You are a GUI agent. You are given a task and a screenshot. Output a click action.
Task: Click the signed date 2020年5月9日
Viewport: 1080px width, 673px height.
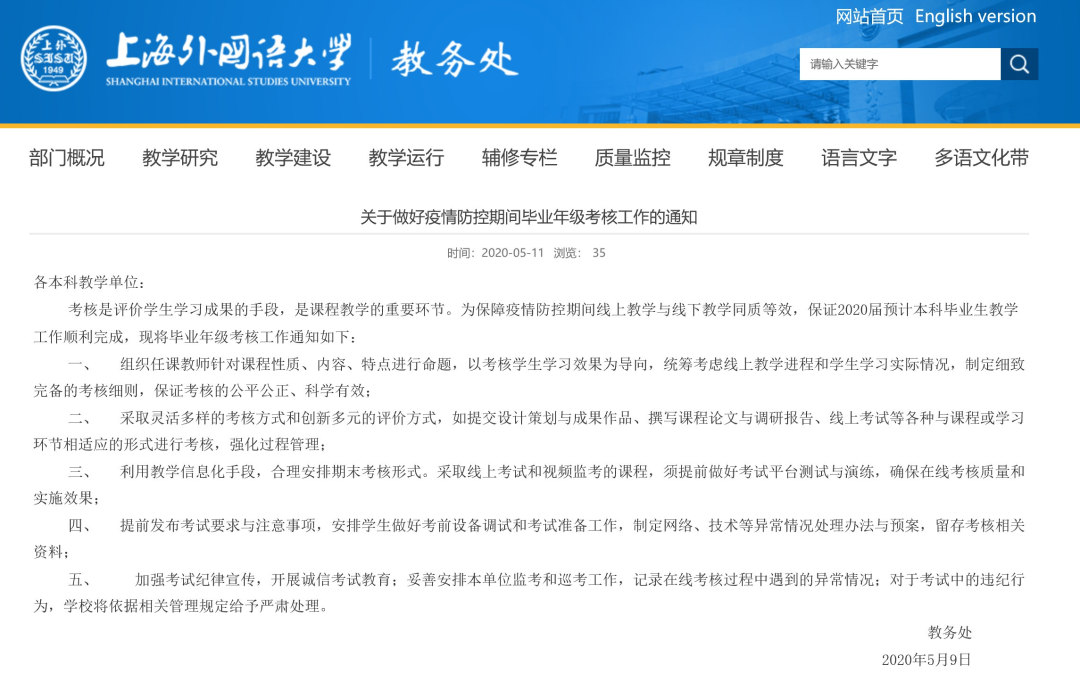(x=926, y=659)
